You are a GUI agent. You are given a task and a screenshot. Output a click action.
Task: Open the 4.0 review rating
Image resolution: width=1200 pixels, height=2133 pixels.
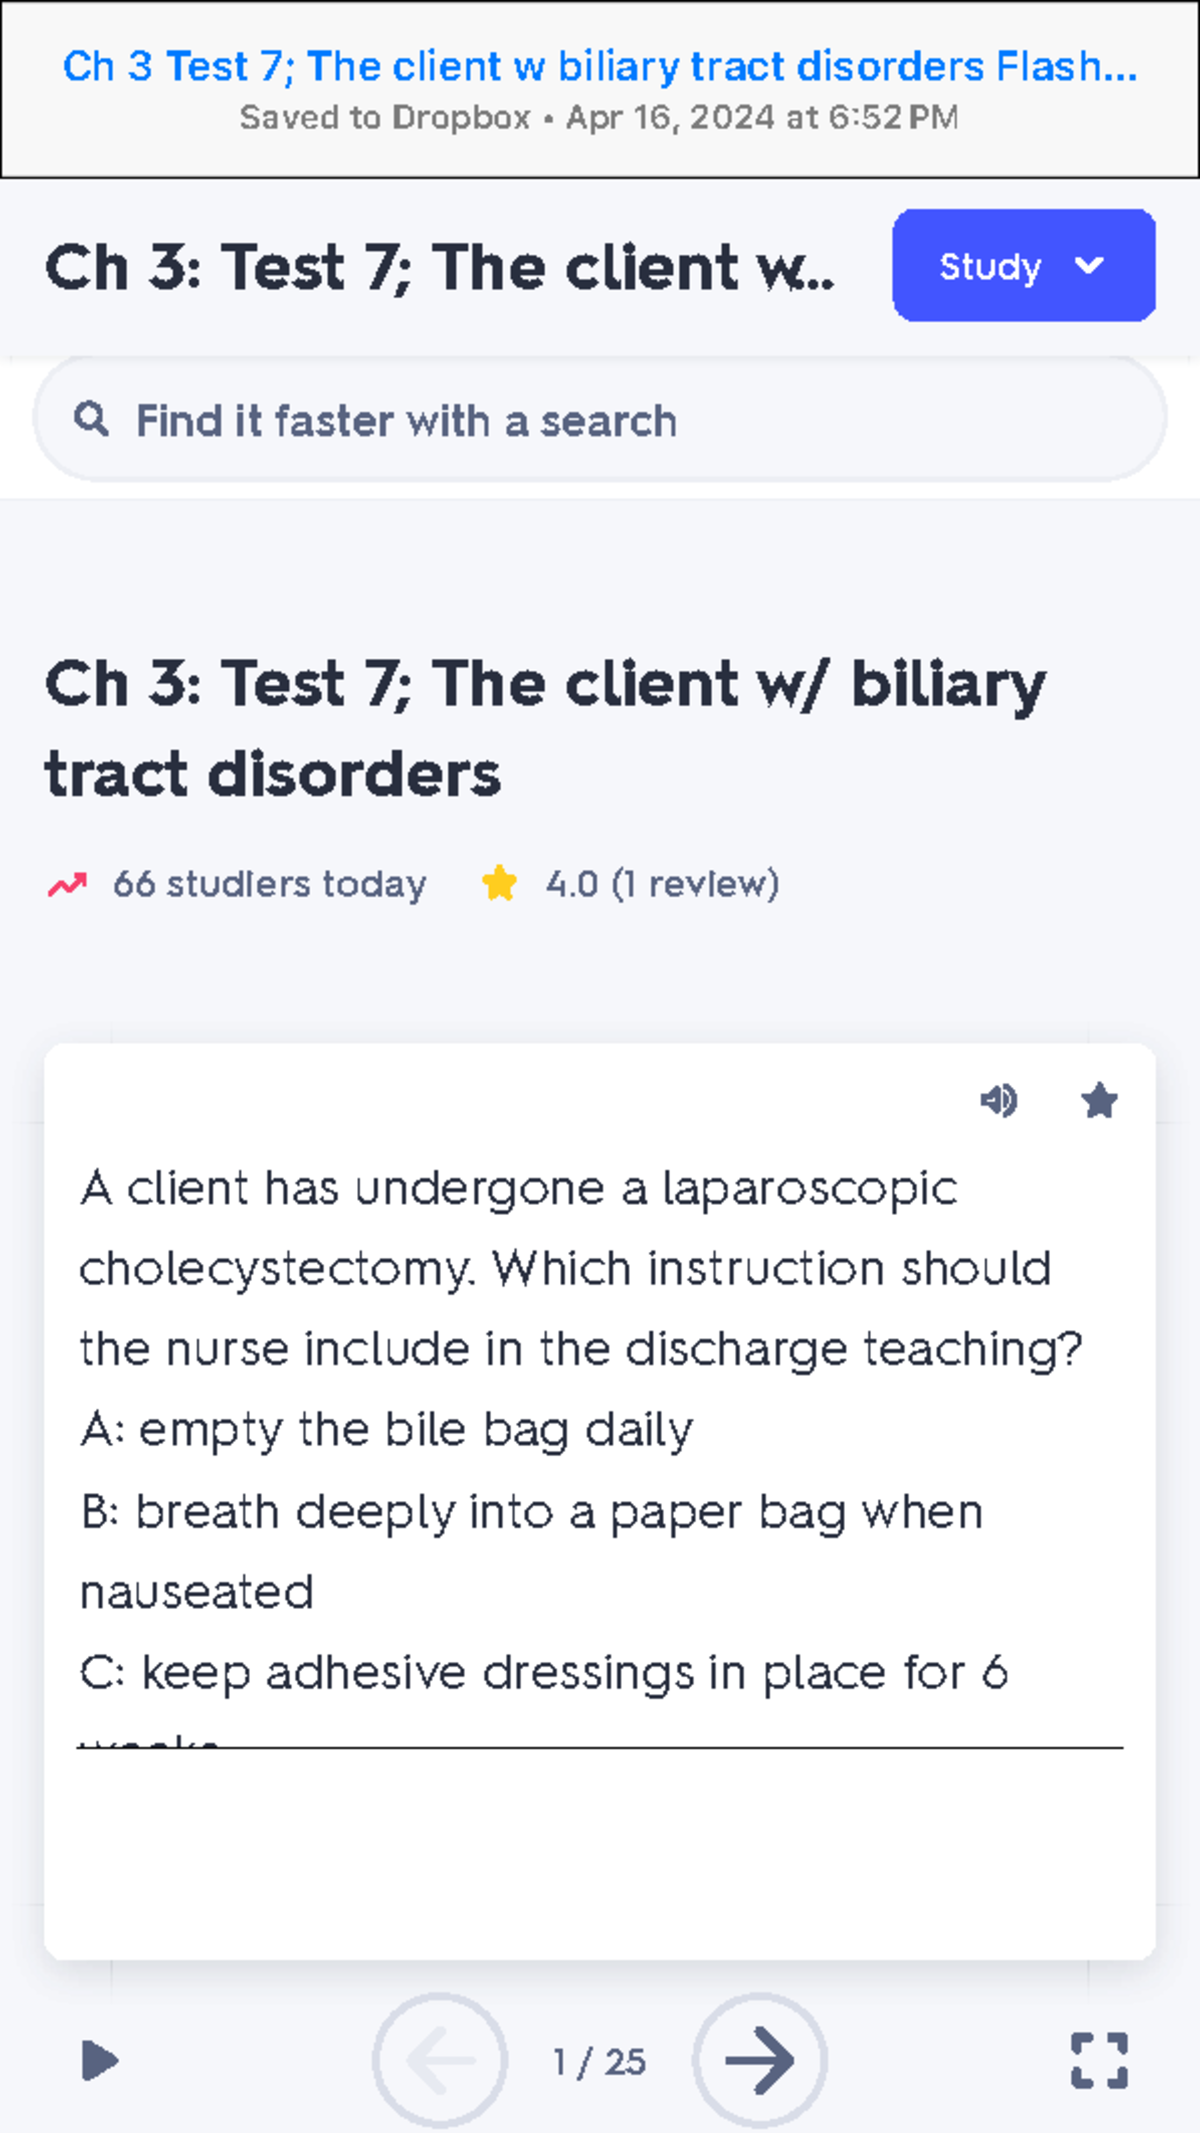(660, 883)
